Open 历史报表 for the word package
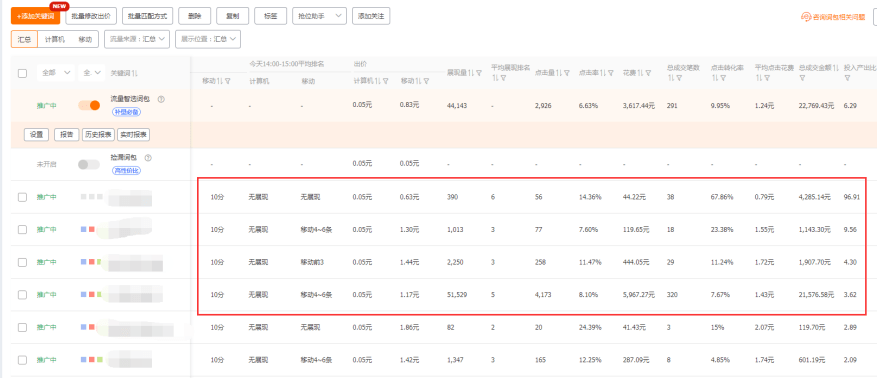Viewport: 878px width, 378px height. (99, 135)
